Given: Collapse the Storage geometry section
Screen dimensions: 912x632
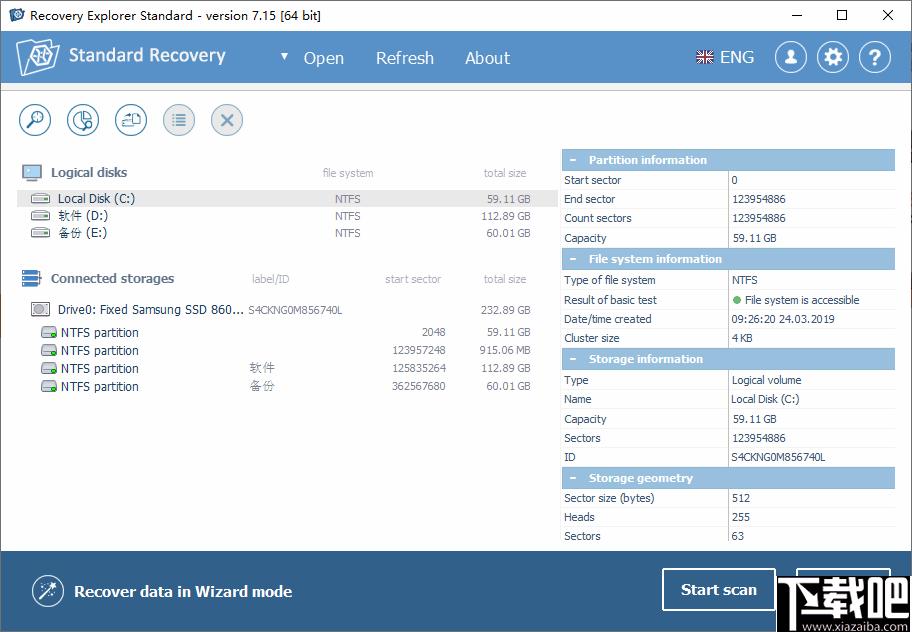Looking at the screenshot, I should point(573,479).
